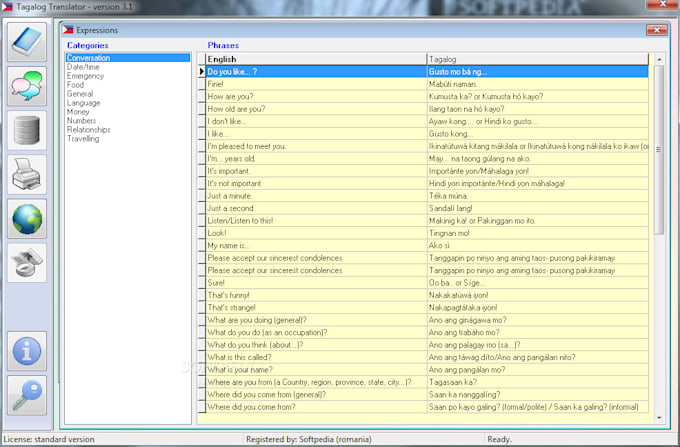
Task: Click Tagalog cell 'Téka múna.'
Action: 538,196
